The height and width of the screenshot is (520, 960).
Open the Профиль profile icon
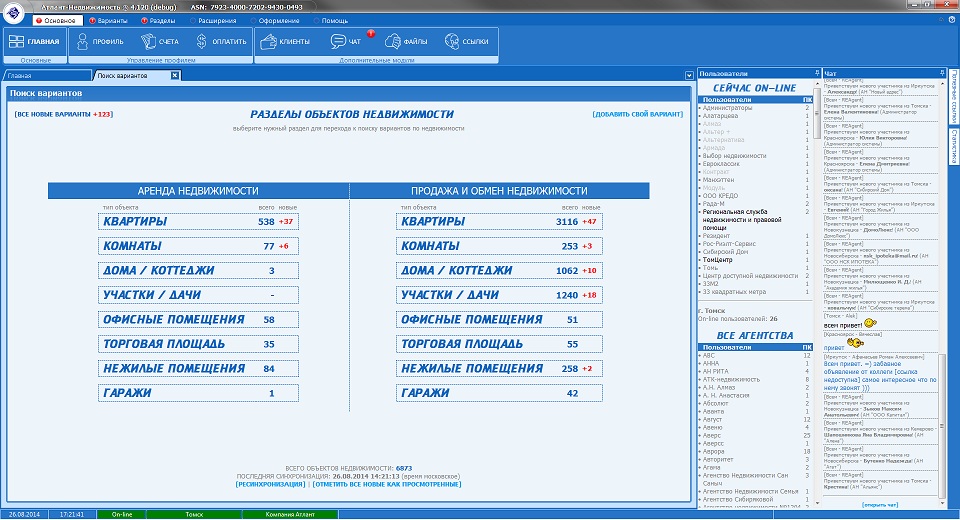pos(83,42)
